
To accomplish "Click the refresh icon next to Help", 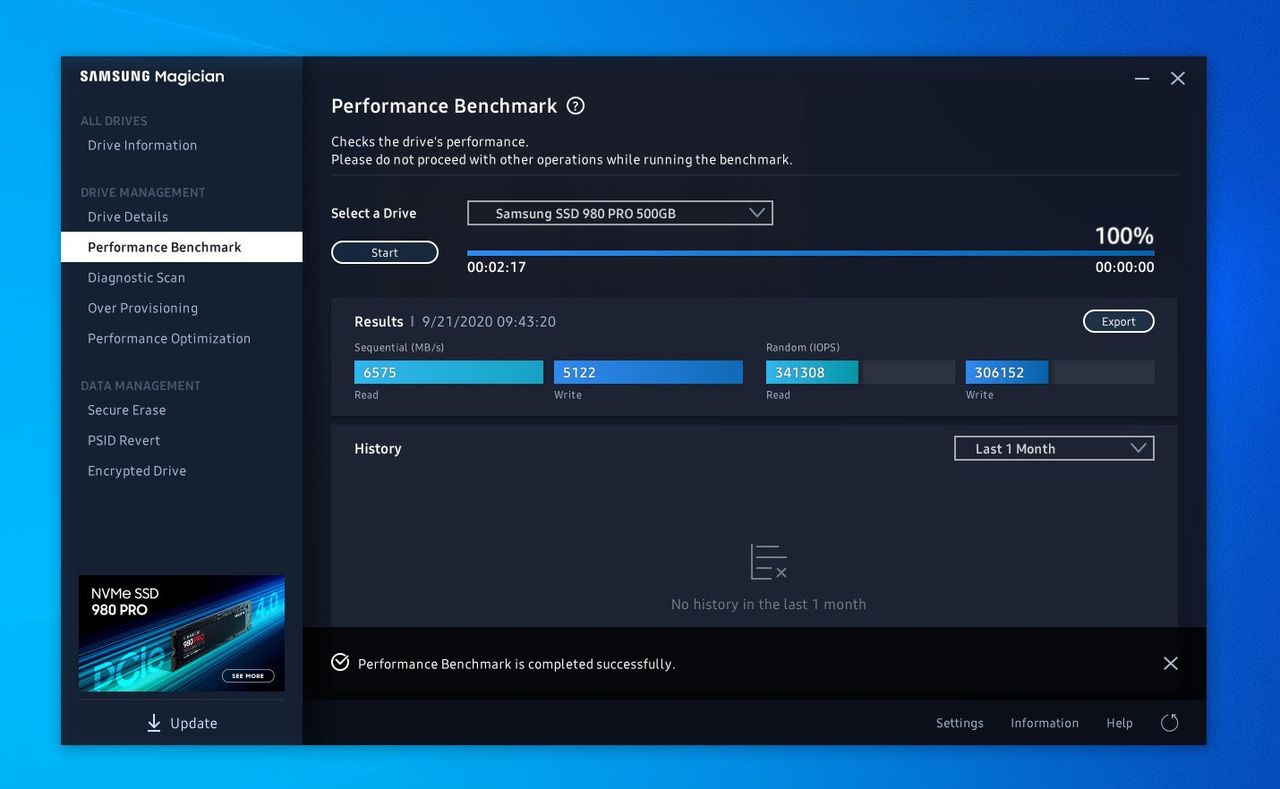I will (1169, 723).
